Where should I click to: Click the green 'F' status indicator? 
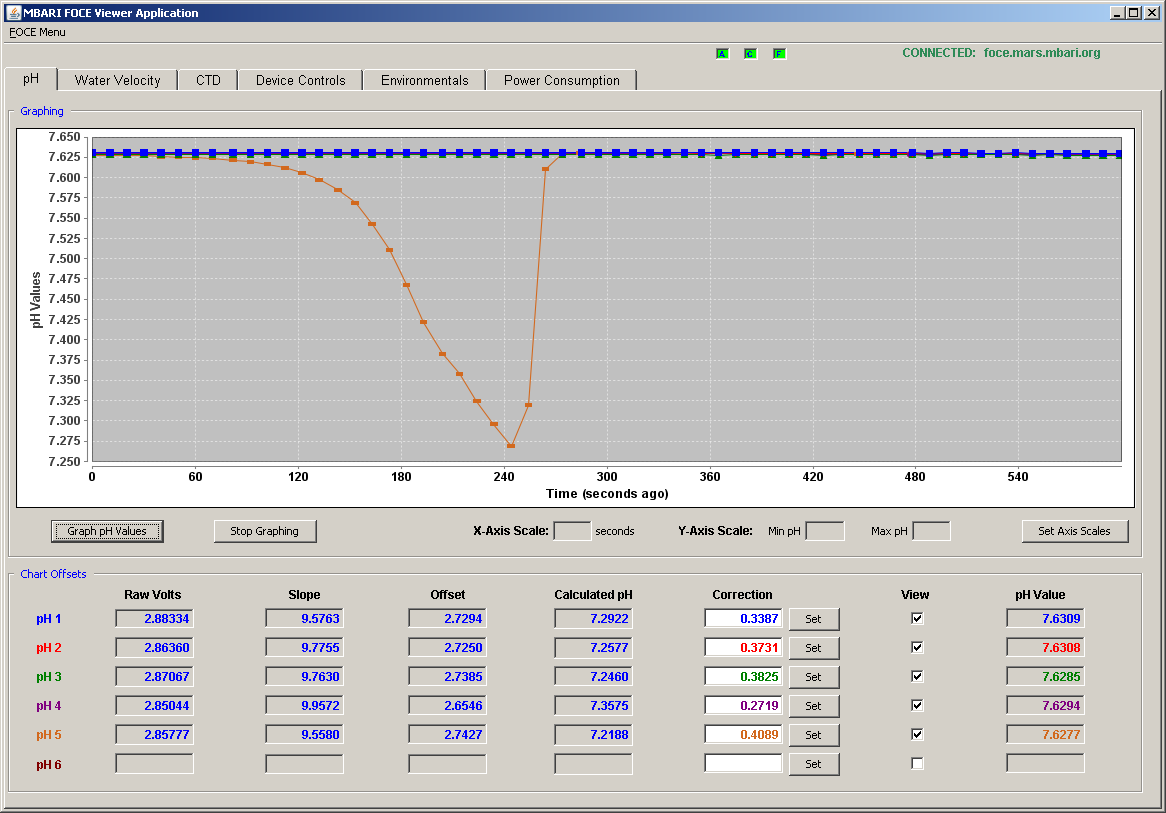[779, 54]
